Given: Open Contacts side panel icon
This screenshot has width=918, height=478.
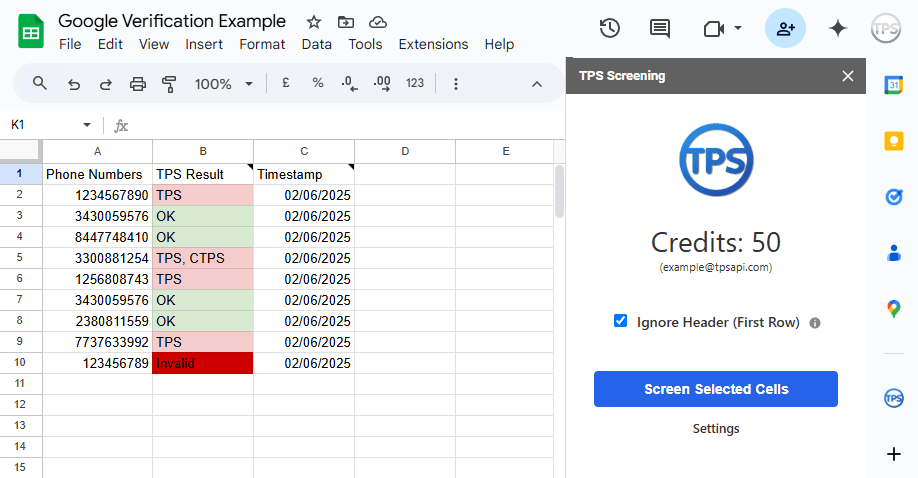Looking at the screenshot, I should 893,253.
